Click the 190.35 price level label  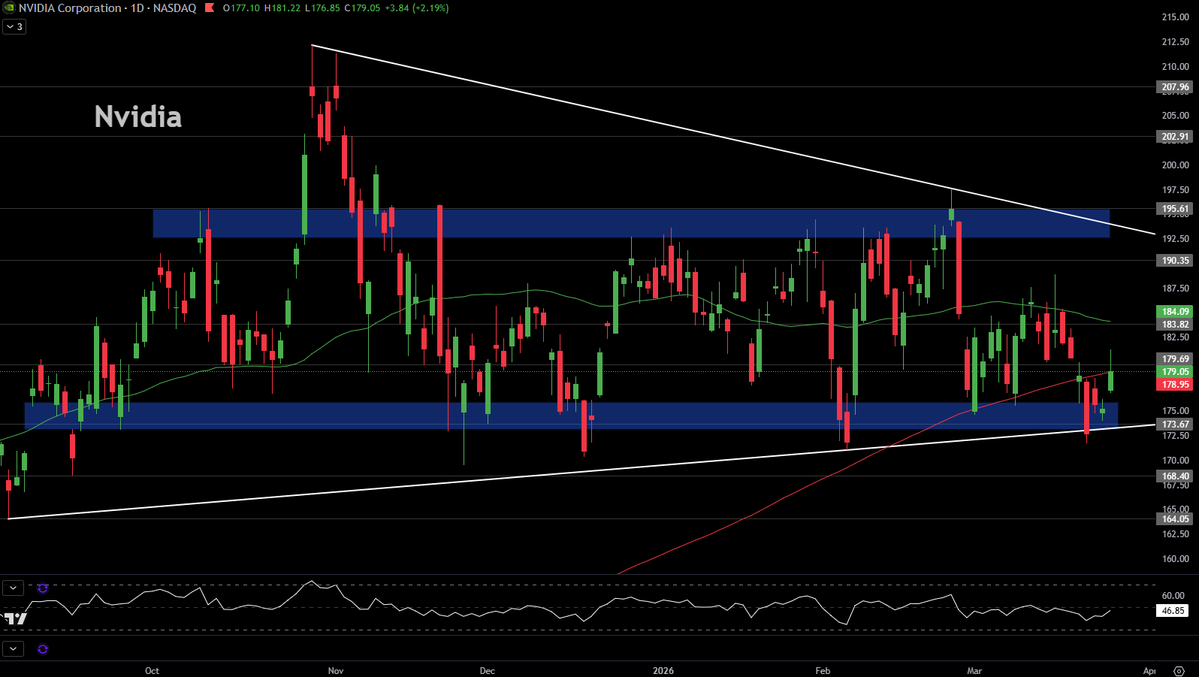click(x=1175, y=261)
